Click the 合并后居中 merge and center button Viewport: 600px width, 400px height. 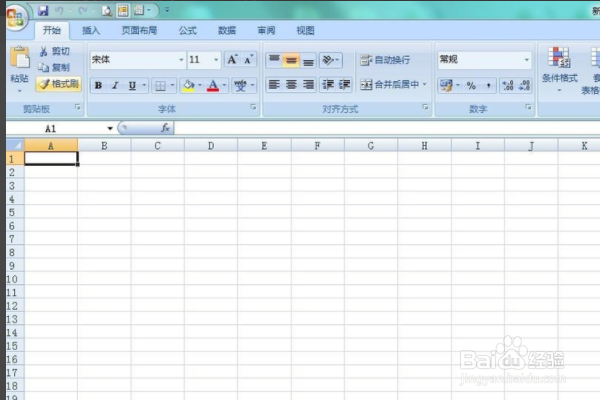click(390, 85)
